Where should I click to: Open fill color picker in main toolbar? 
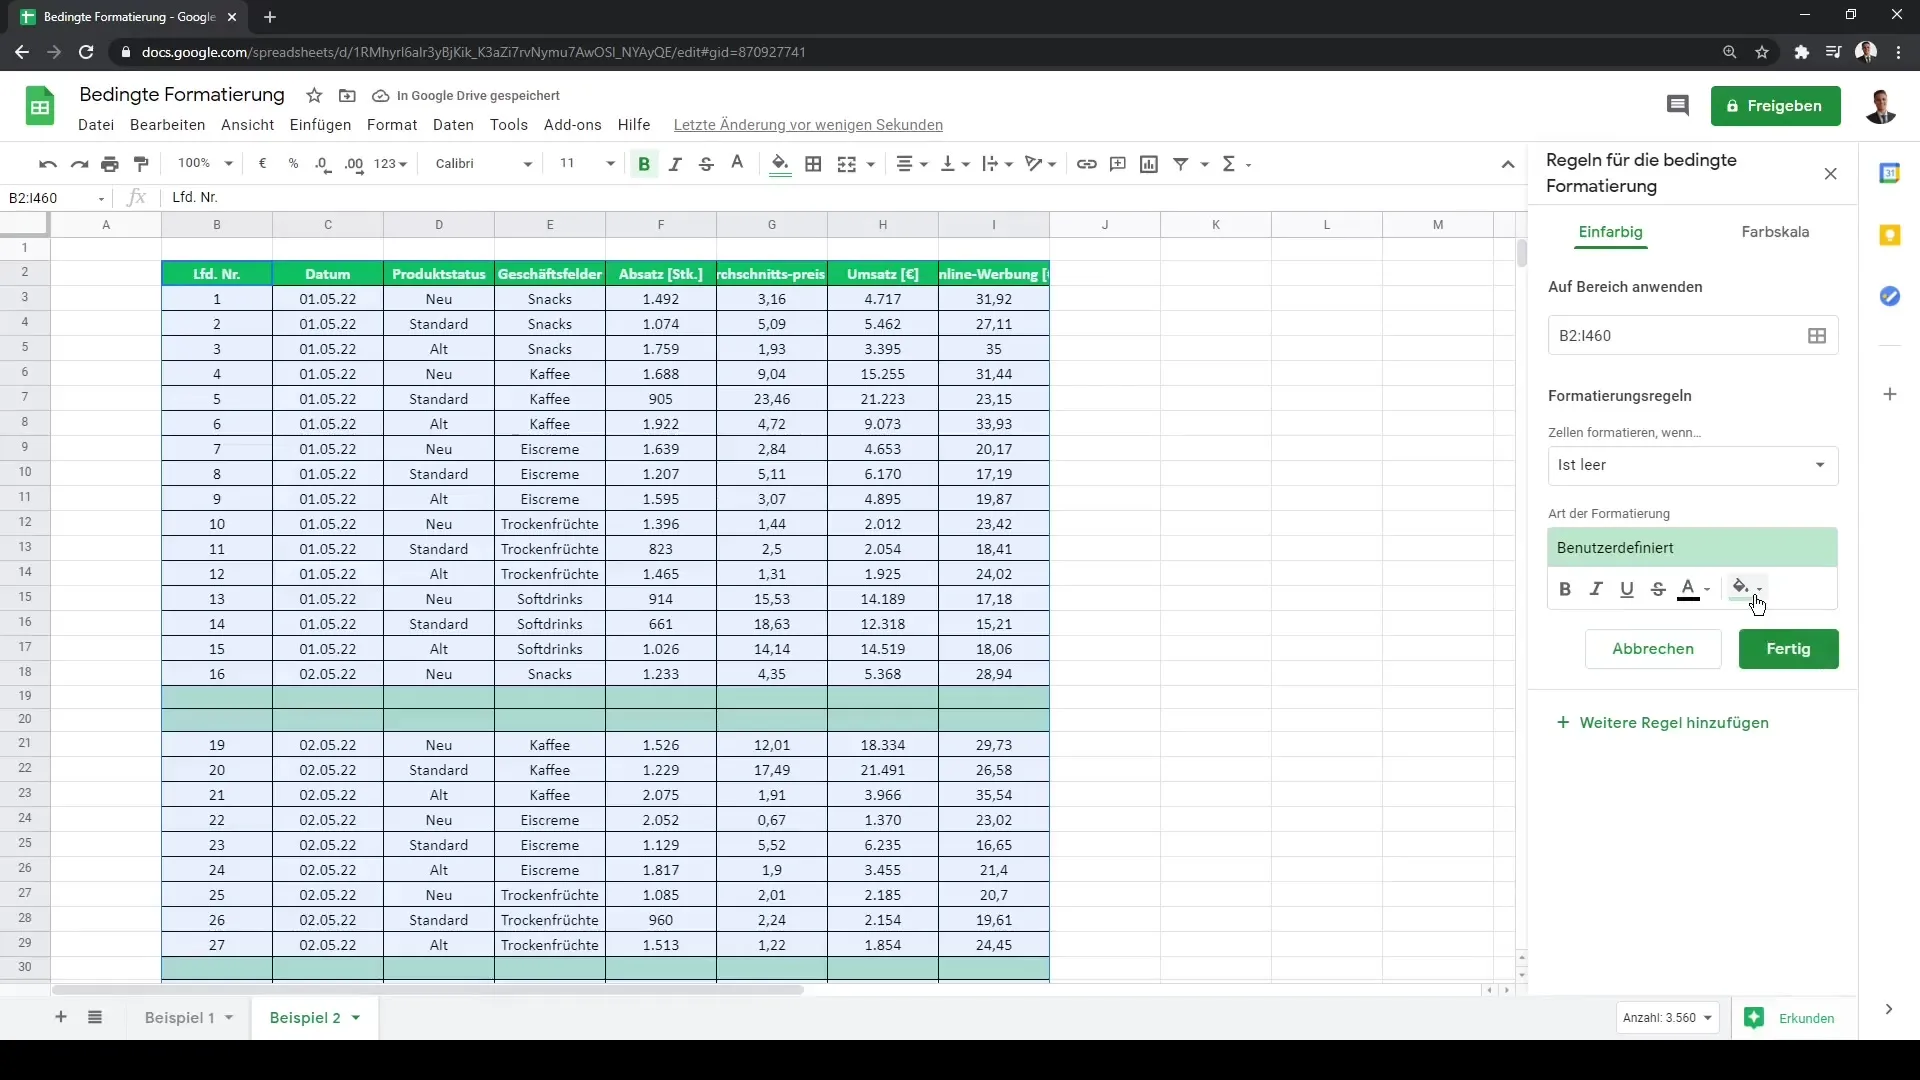(x=780, y=164)
